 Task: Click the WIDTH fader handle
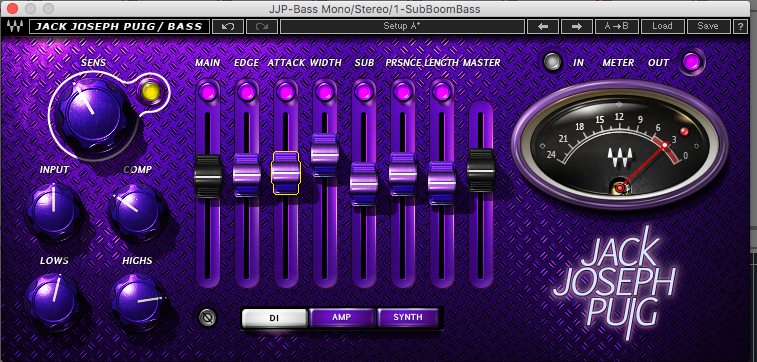324,154
